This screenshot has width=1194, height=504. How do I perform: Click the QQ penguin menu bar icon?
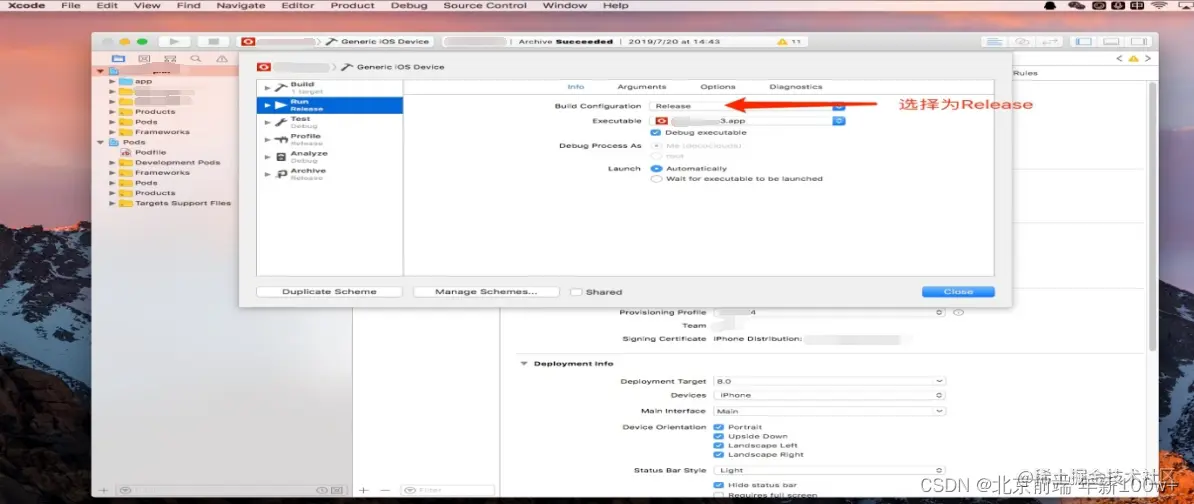[x=1050, y=5]
